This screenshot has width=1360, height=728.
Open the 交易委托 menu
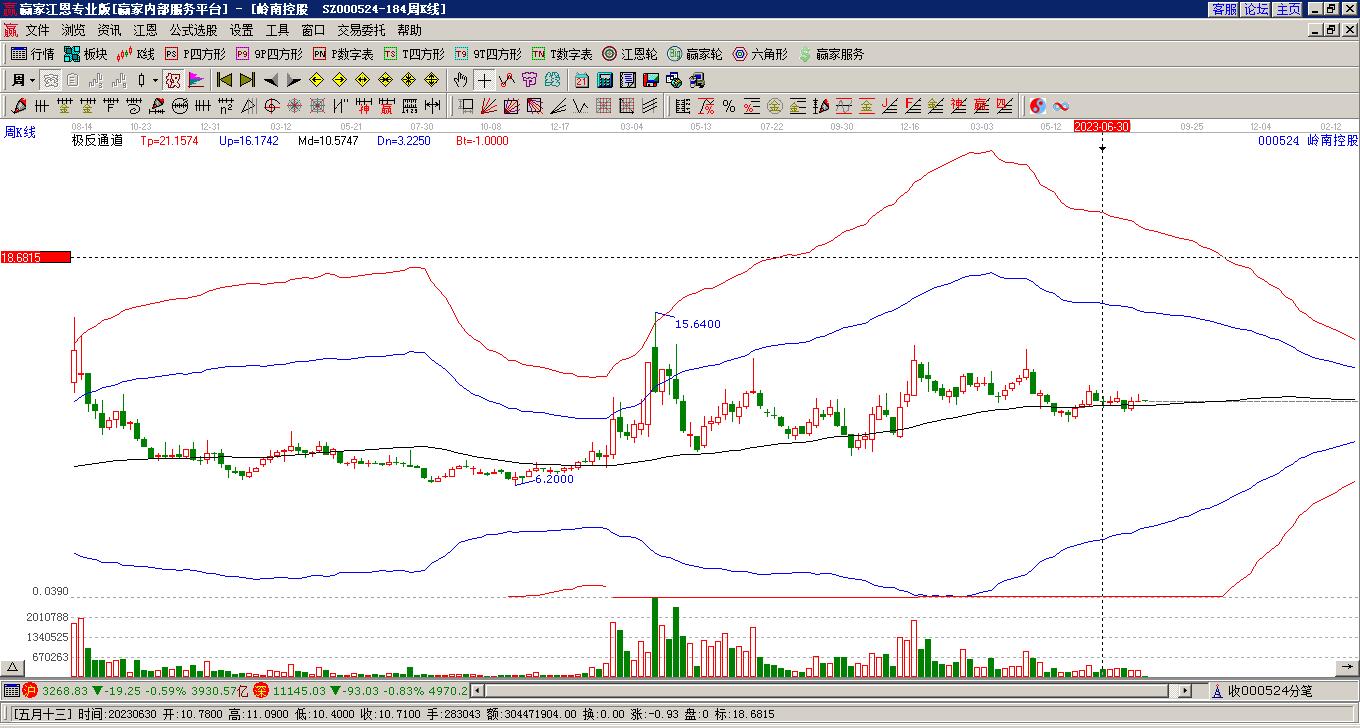pos(361,31)
